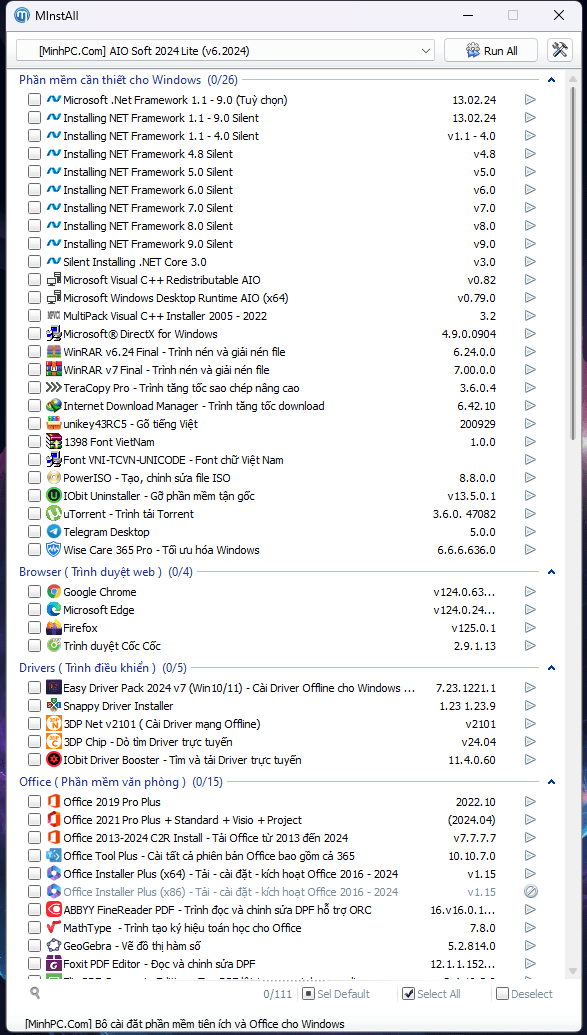Click the 0/111 selection counter
The height and width of the screenshot is (1035, 587).
(277, 994)
